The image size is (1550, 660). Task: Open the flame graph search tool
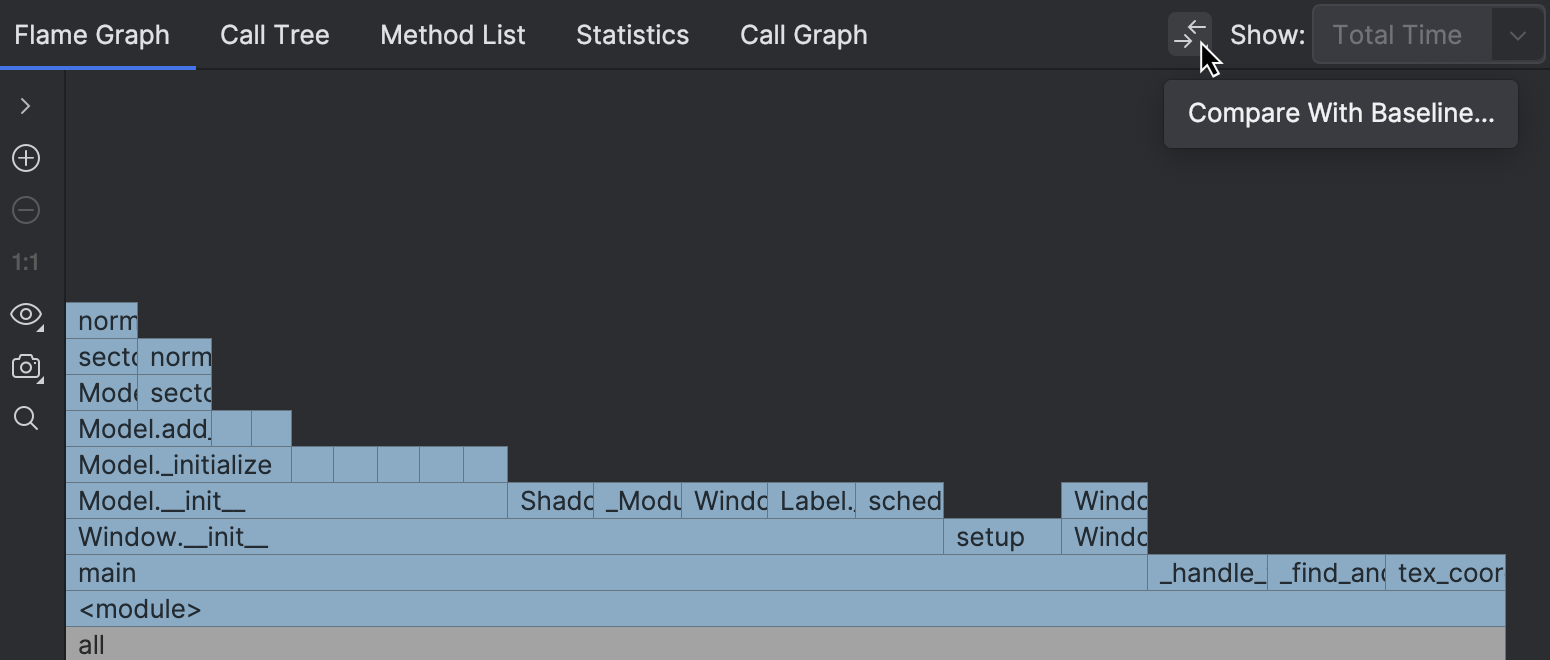[x=26, y=418]
